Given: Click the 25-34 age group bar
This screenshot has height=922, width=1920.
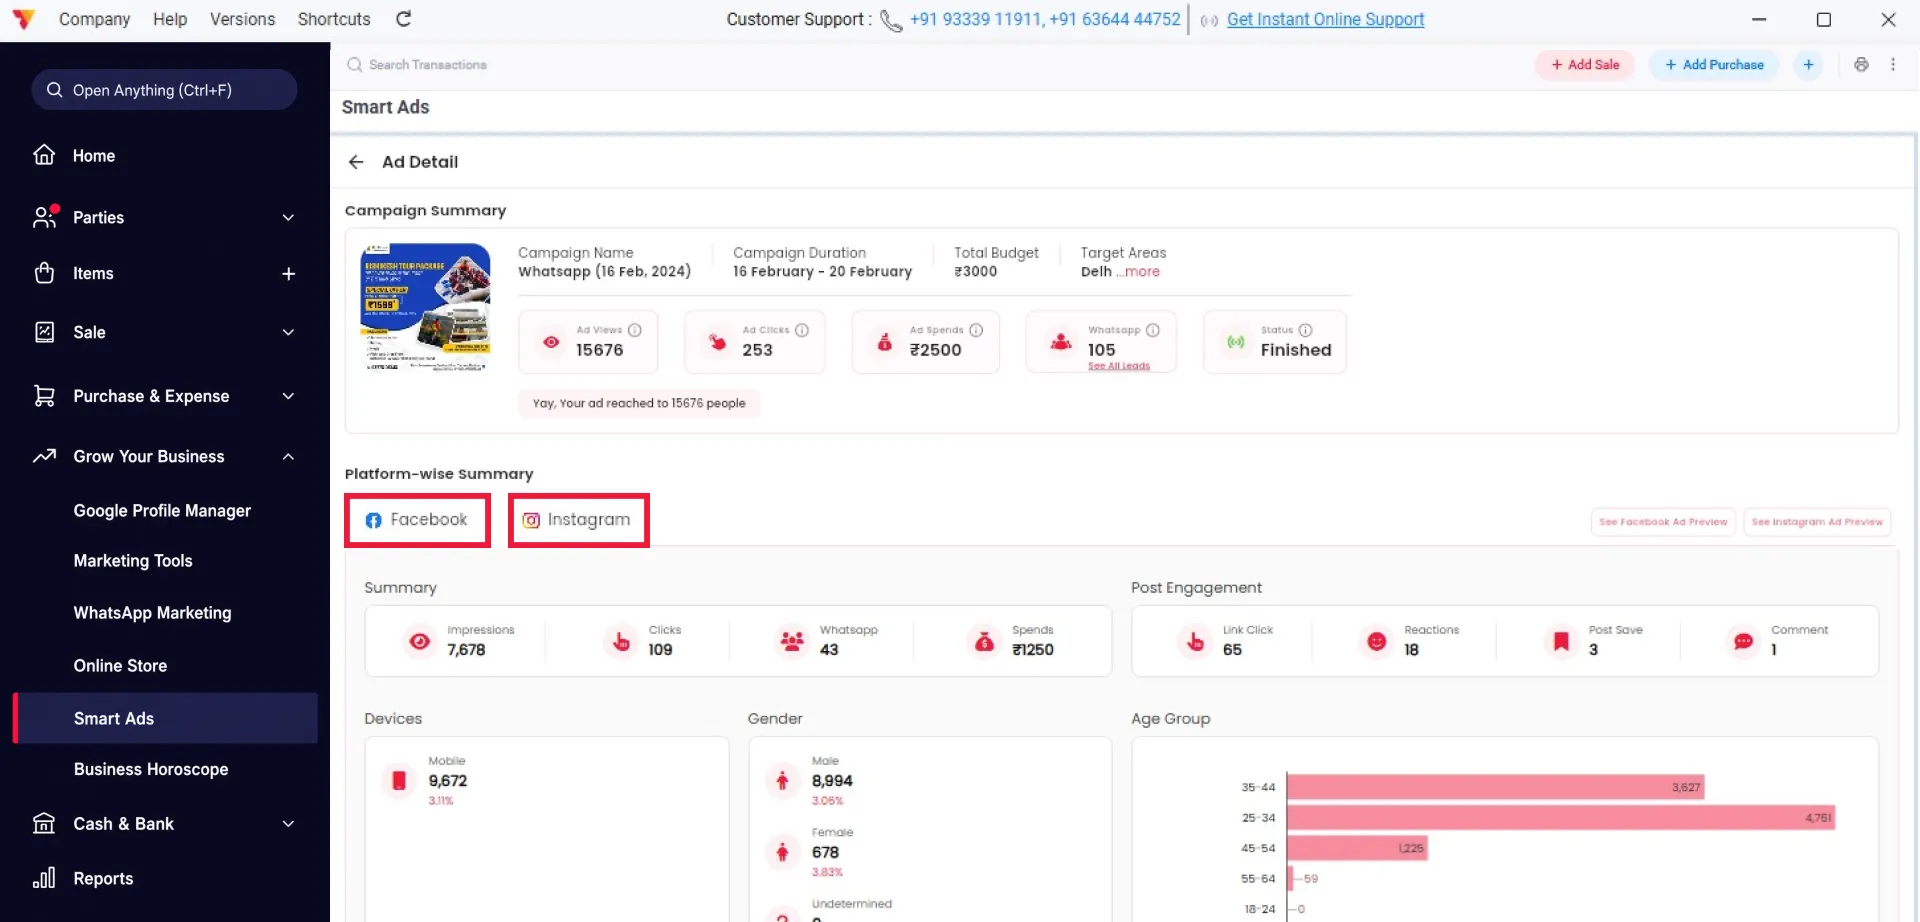Looking at the screenshot, I should 1561,818.
